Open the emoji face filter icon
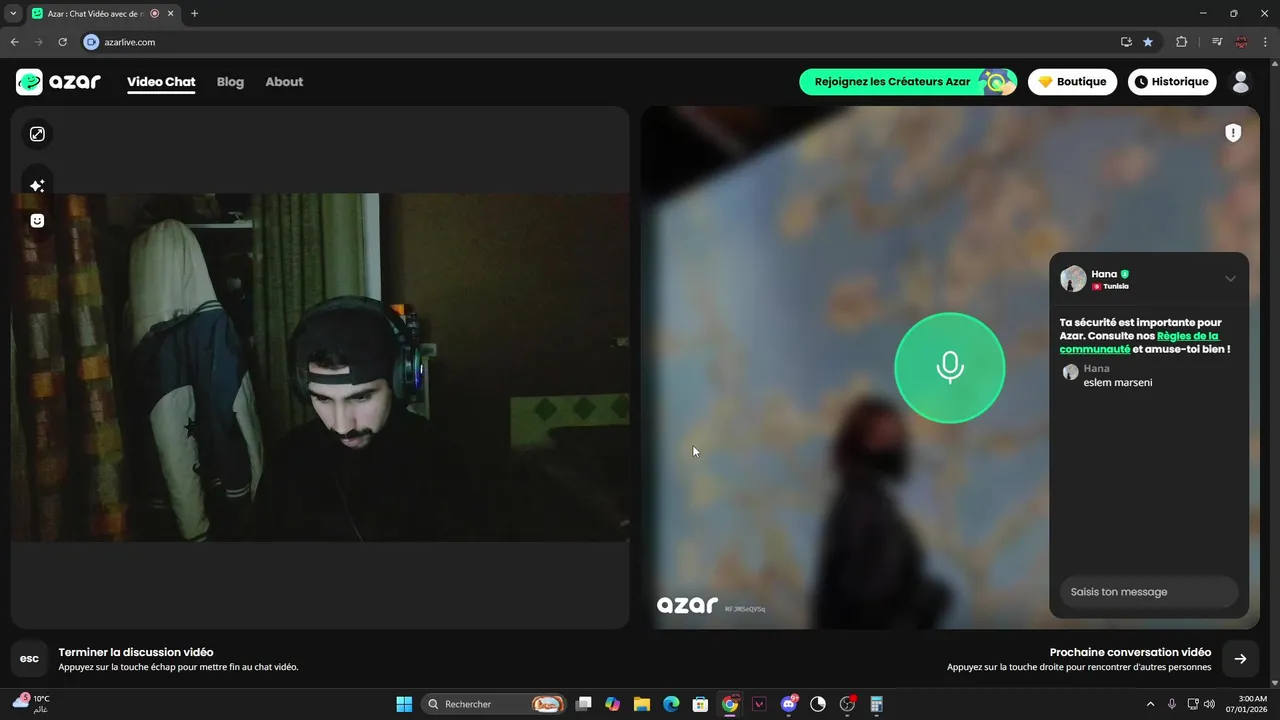The height and width of the screenshot is (720, 1280). pos(37,221)
